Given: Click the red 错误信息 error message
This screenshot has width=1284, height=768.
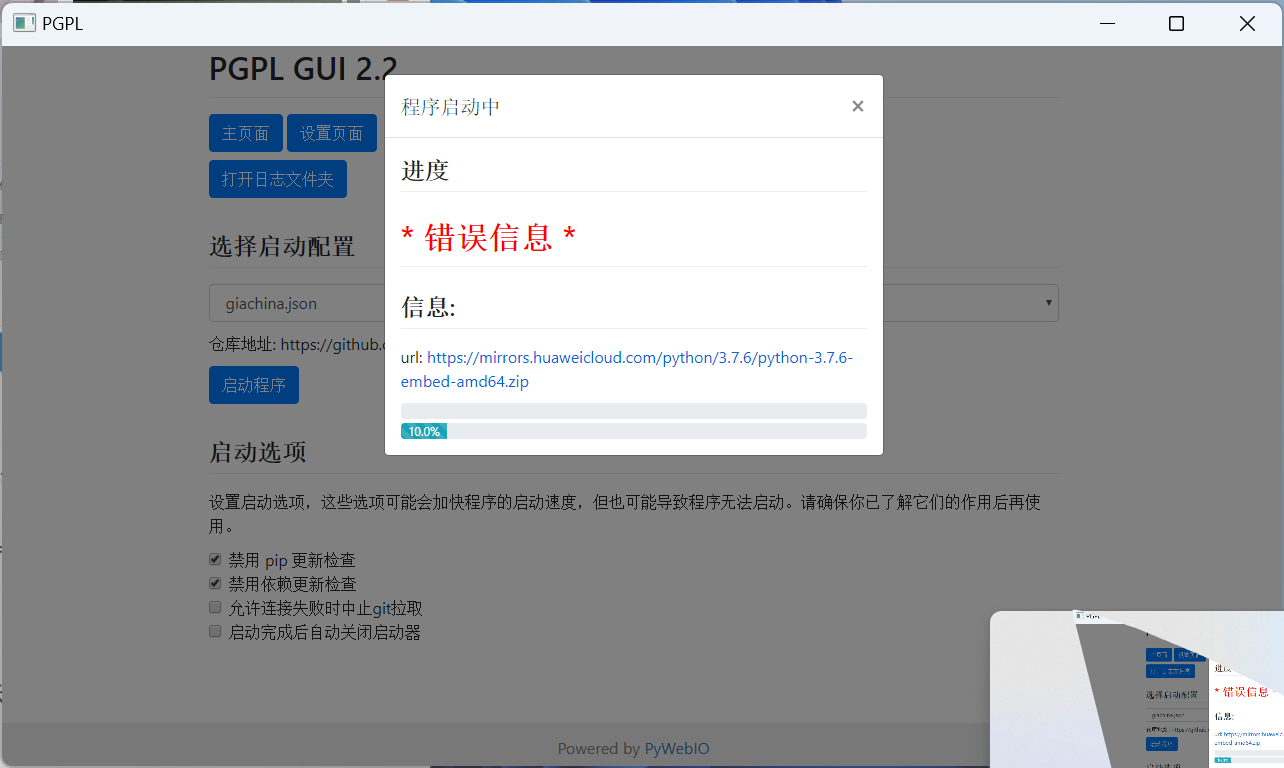Looking at the screenshot, I should coord(489,235).
